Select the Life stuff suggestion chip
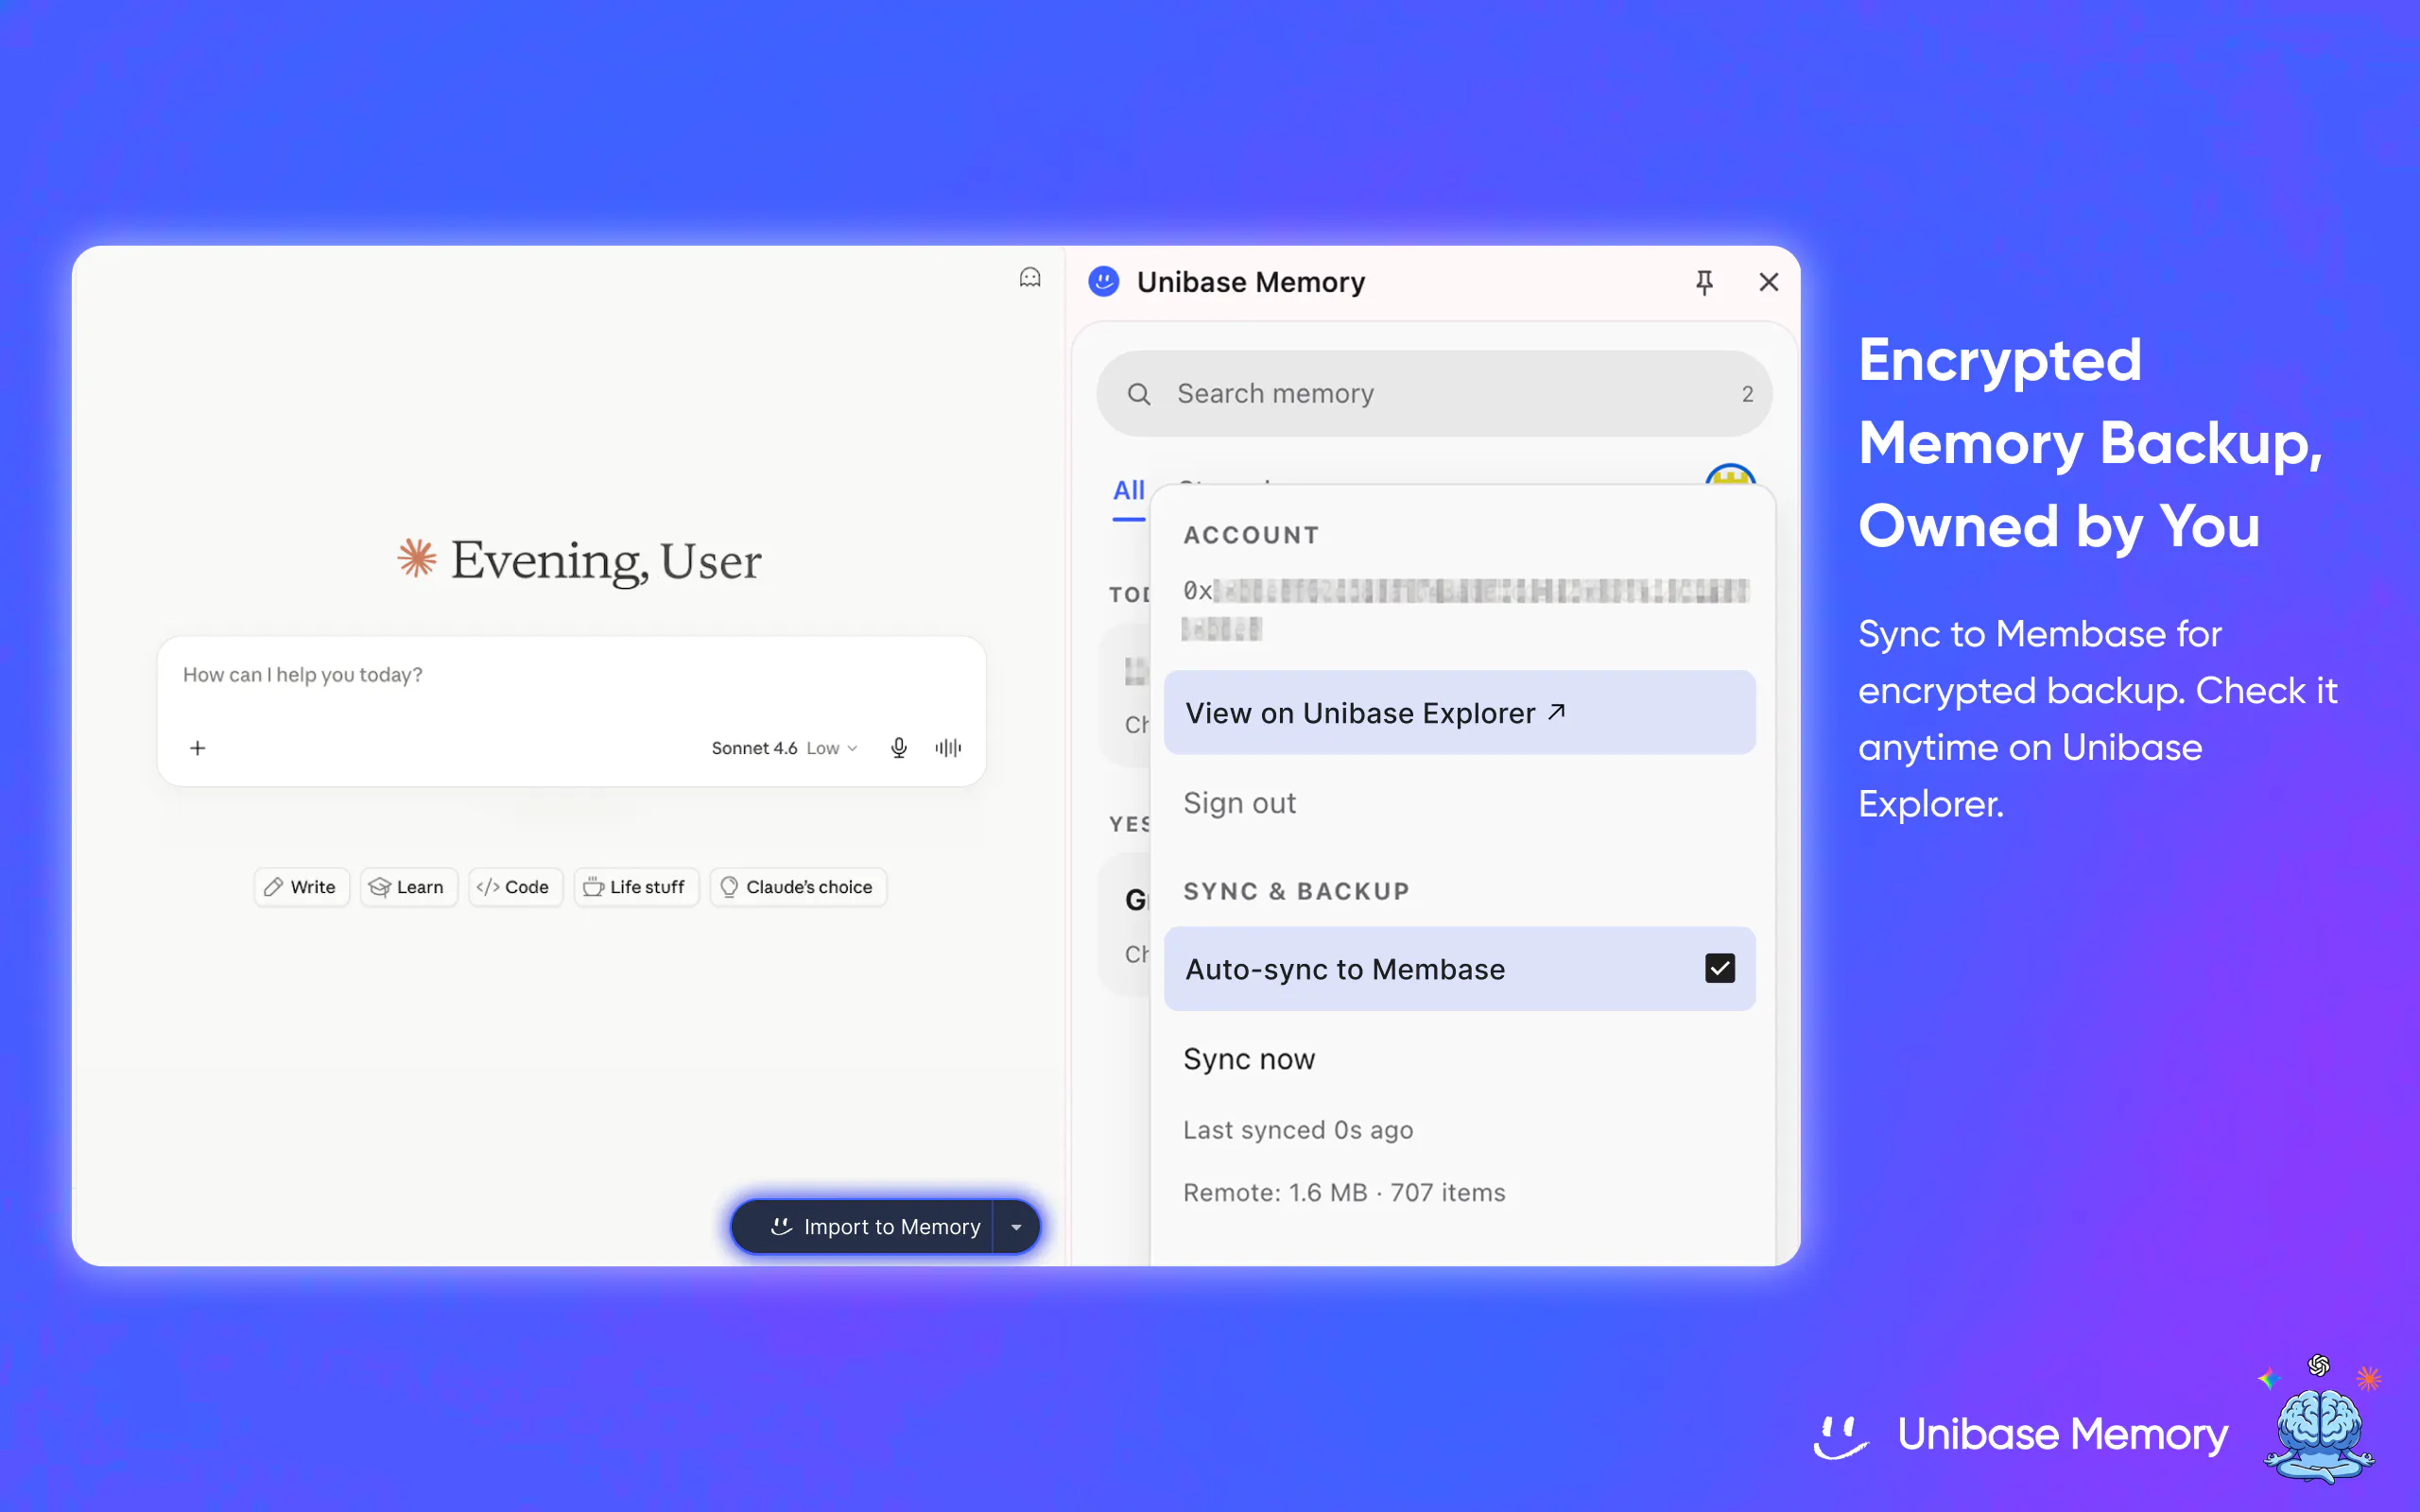Viewport: 2420px width, 1512px height. coord(636,887)
